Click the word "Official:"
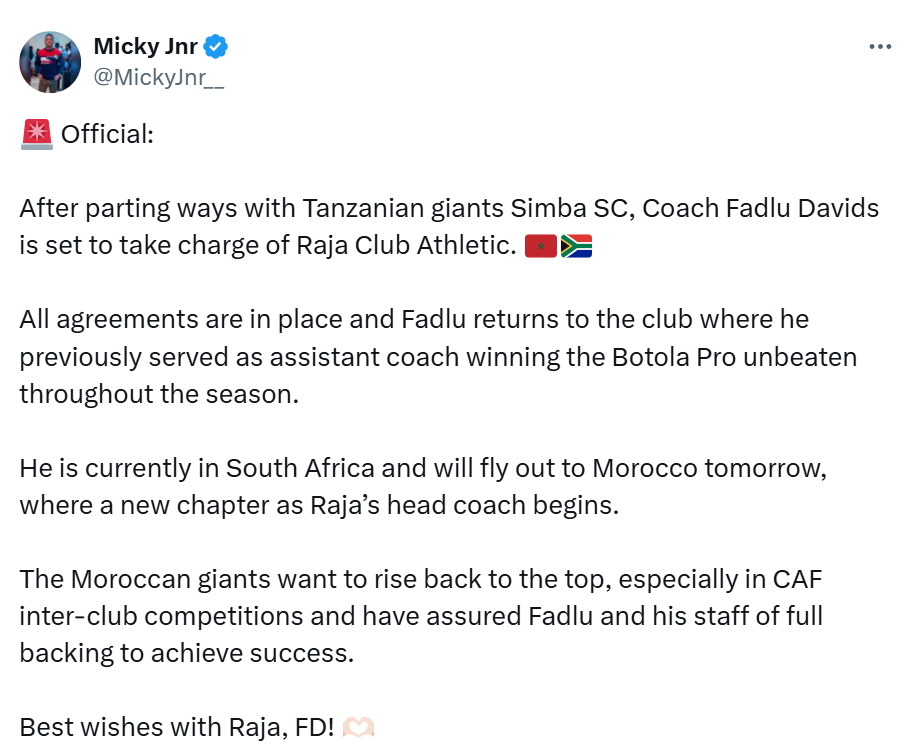Image resolution: width=906 pixels, height=743 pixels. click(x=108, y=134)
